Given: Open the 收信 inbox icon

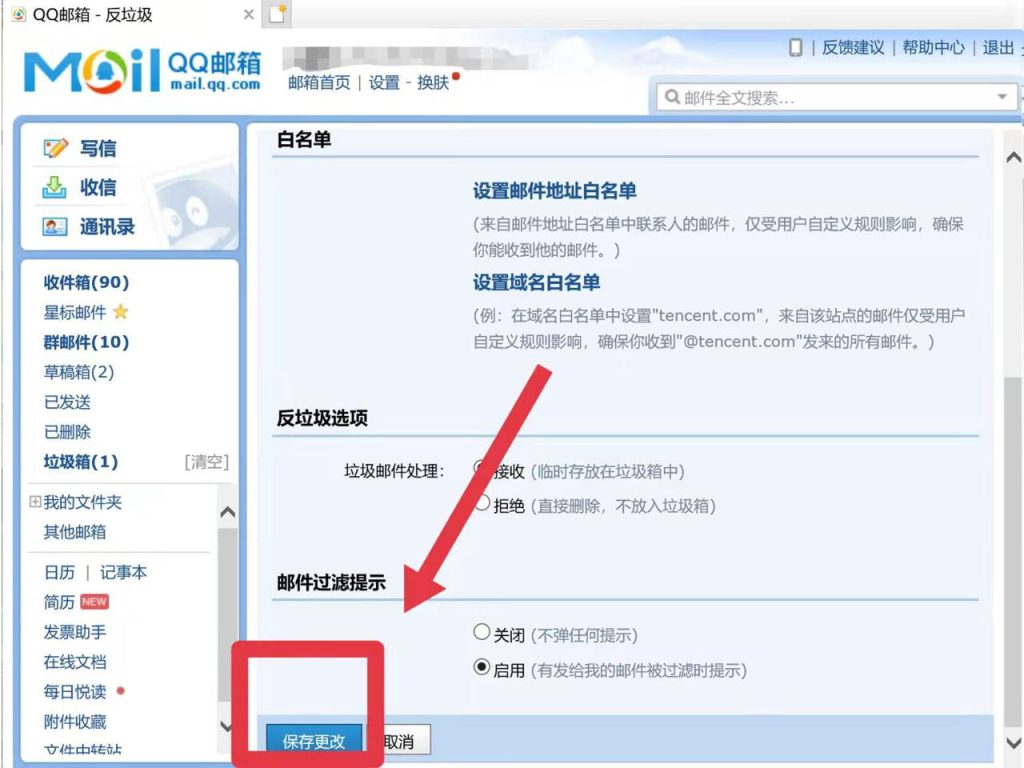Looking at the screenshot, I should point(55,187).
